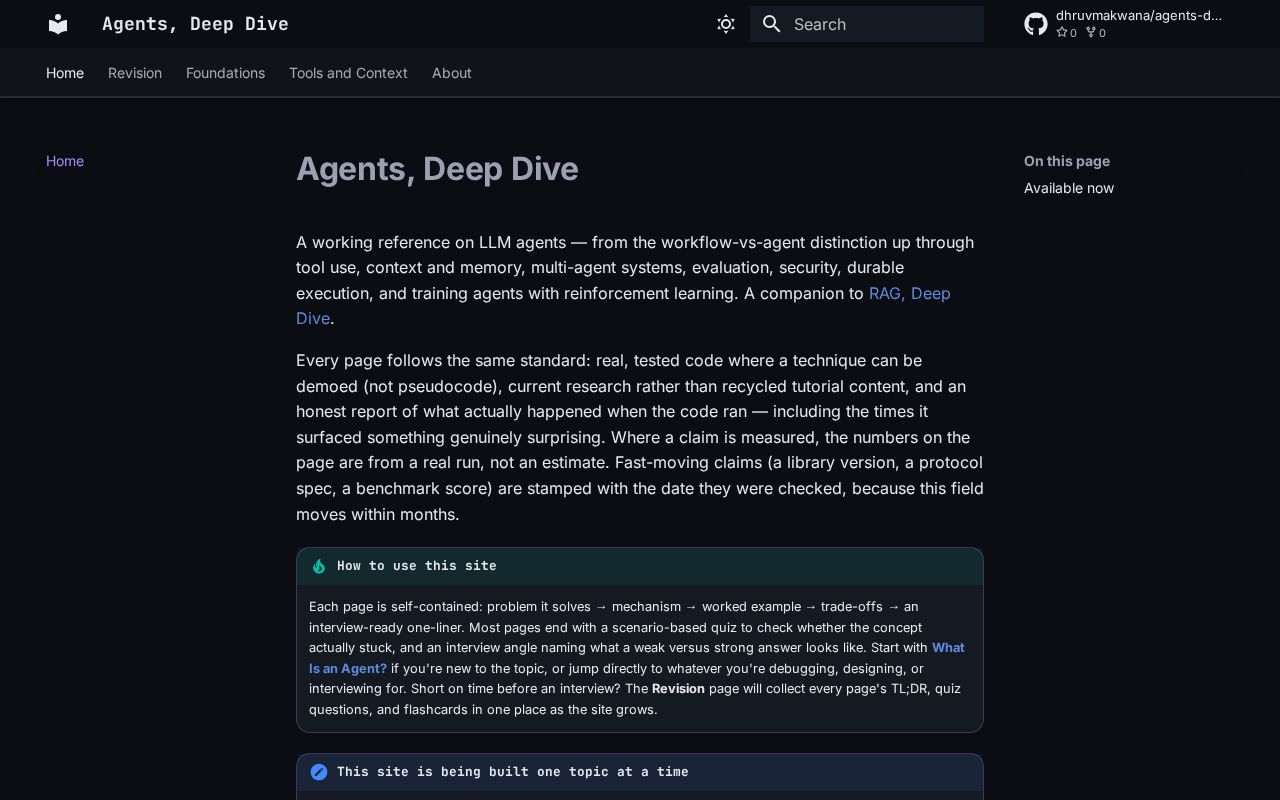Switch to the Home tab
Screen dimensions: 1280x800
coord(65,73)
